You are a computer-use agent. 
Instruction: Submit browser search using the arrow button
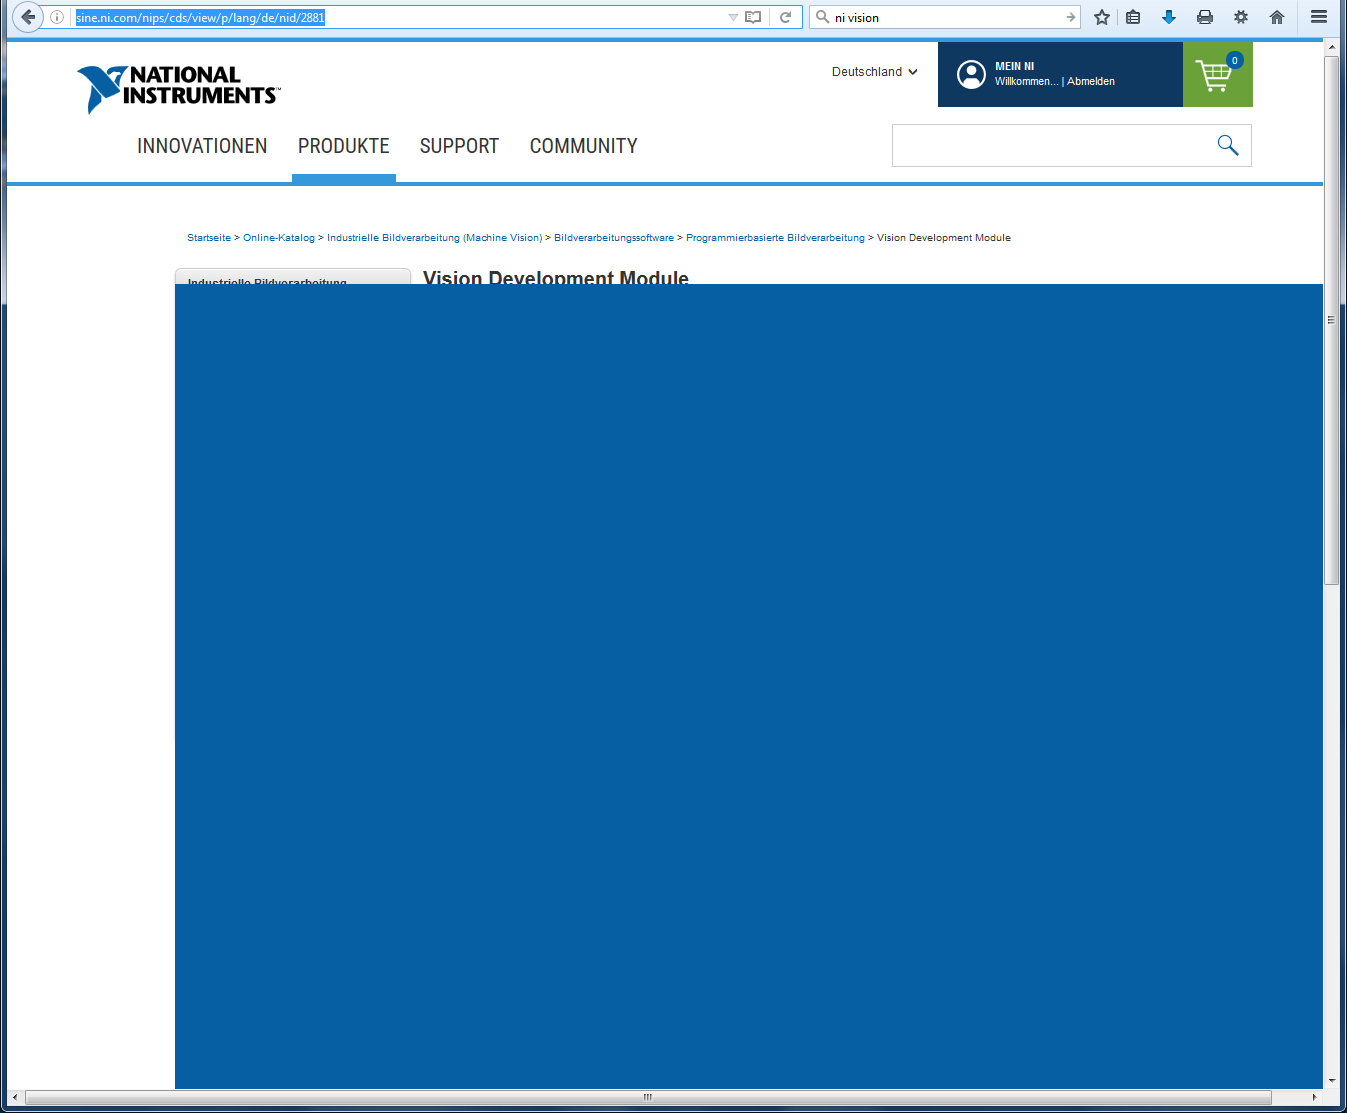(x=1071, y=17)
